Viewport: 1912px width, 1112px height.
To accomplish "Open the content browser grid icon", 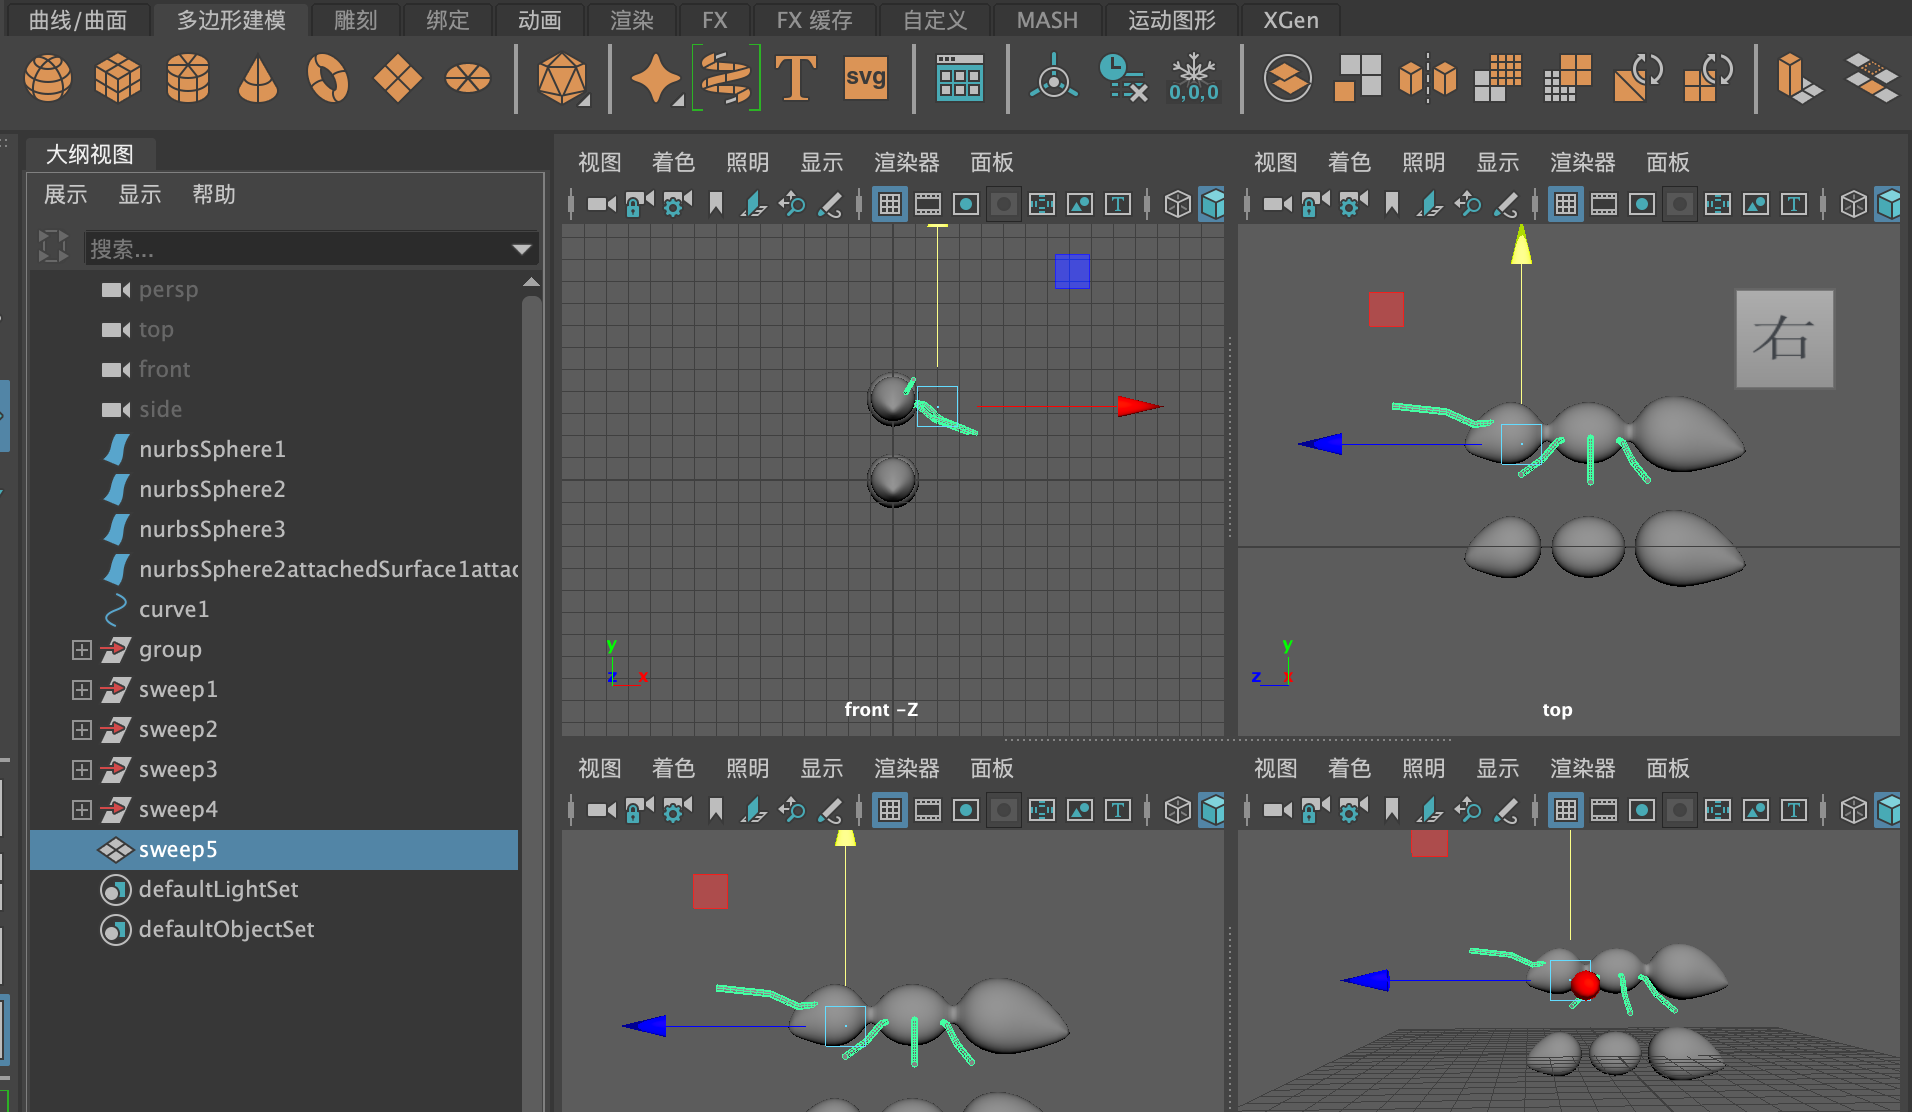I will point(959,78).
